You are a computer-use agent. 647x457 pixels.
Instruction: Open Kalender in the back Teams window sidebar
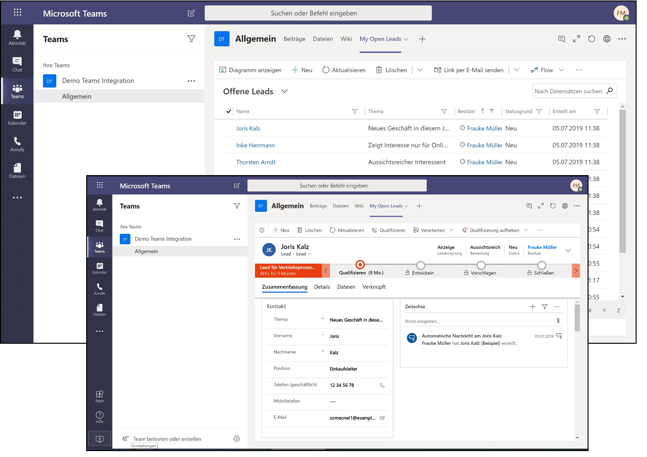pos(17,118)
